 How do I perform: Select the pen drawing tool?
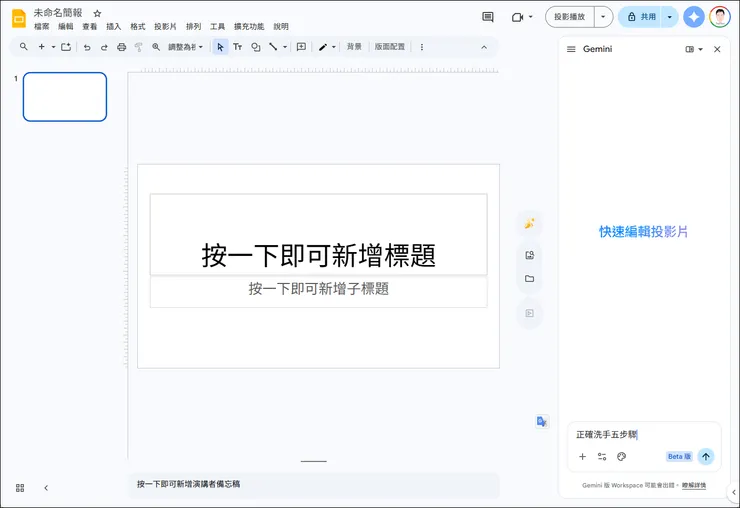click(x=323, y=47)
